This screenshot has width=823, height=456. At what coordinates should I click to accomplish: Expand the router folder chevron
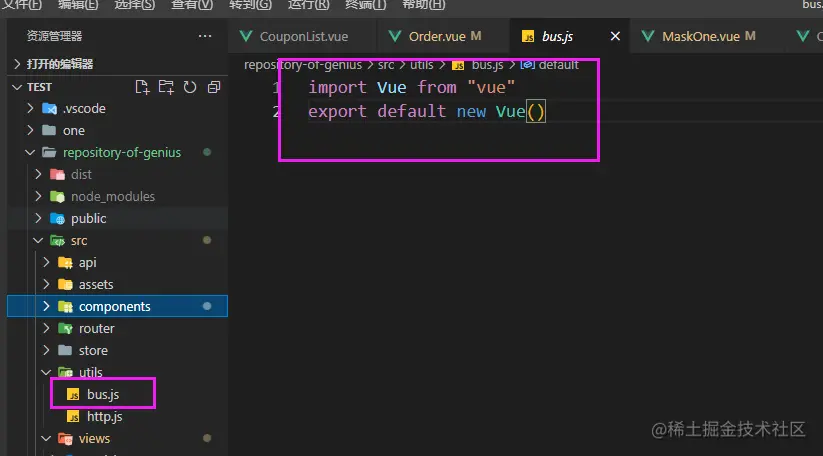(46, 328)
